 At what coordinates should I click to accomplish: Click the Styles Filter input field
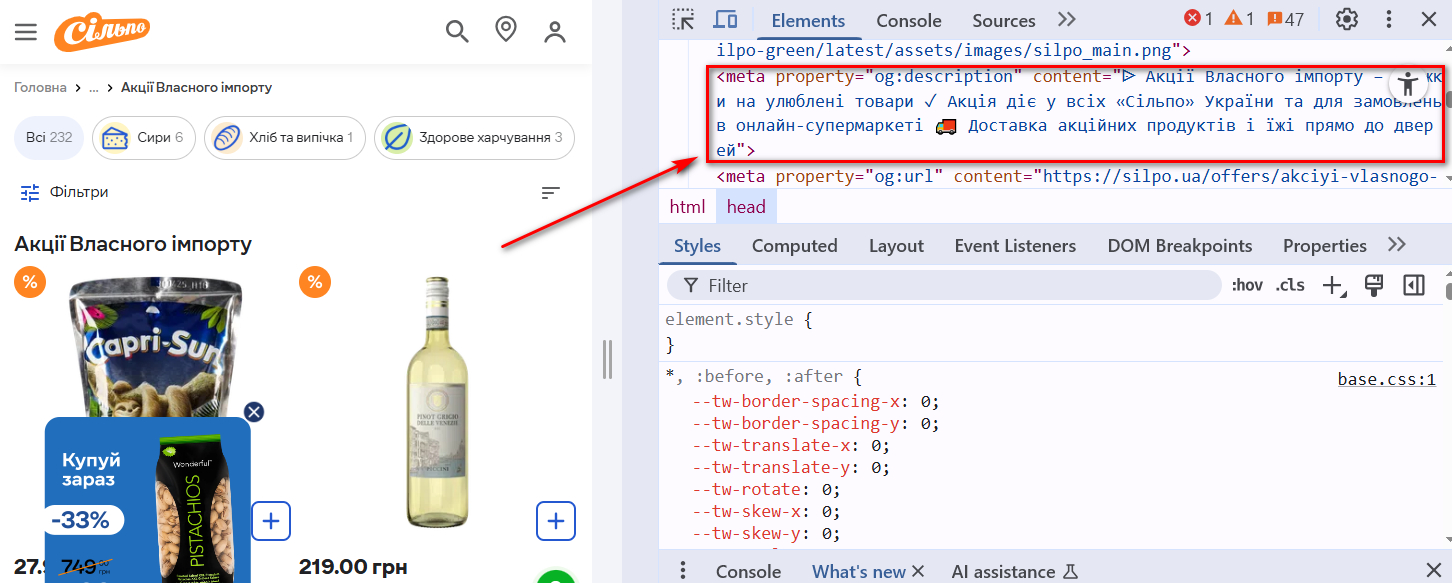tap(944, 285)
